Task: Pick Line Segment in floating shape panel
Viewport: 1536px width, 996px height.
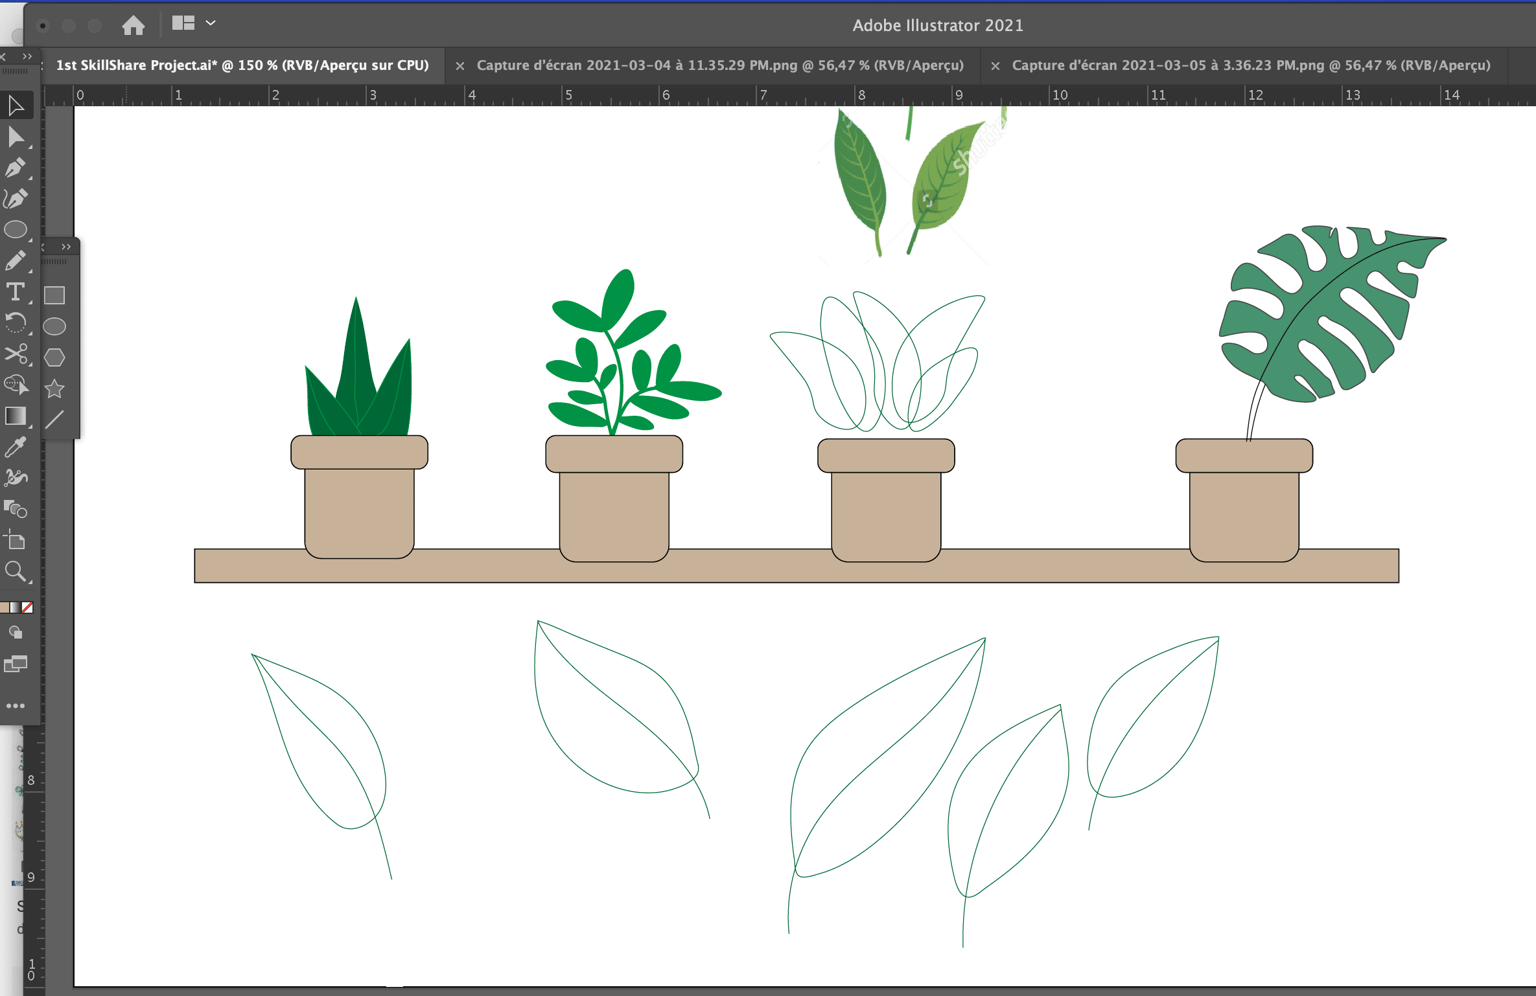Action: (55, 419)
